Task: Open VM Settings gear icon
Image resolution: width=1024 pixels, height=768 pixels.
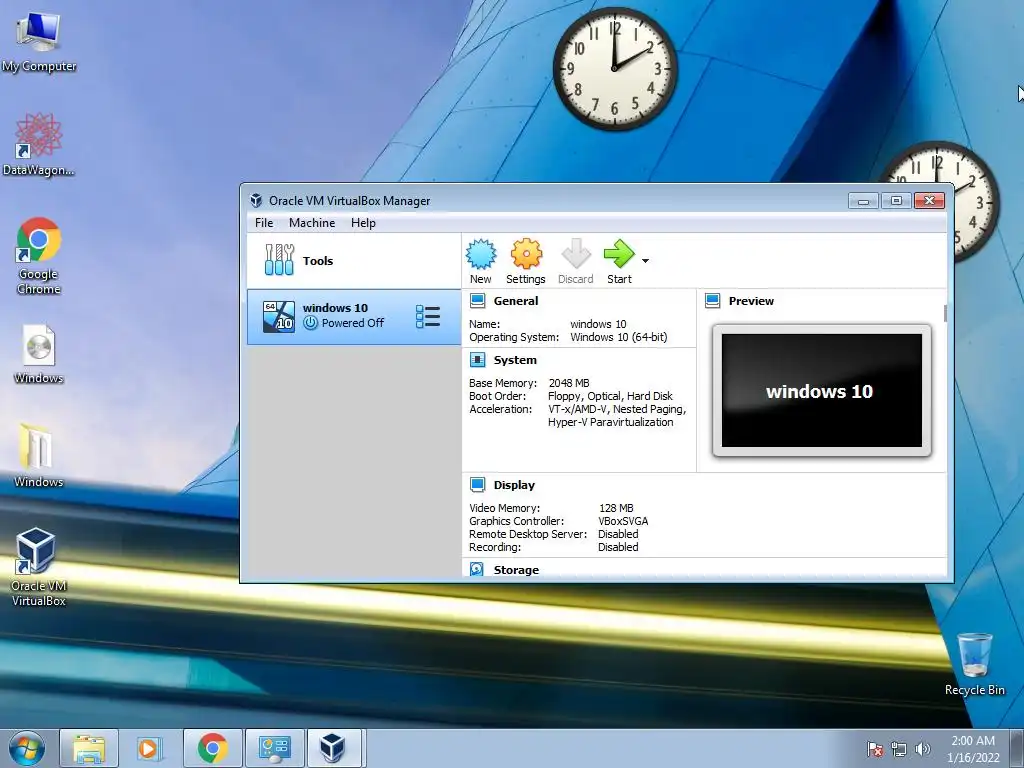Action: click(526, 254)
